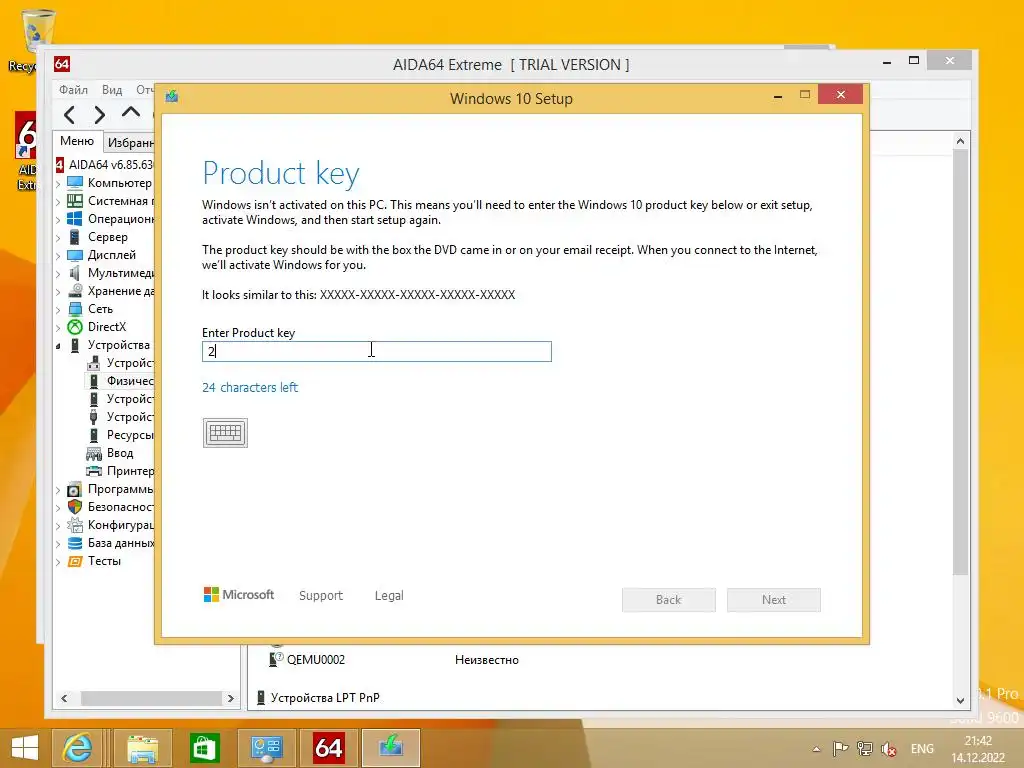
Task: Select the Конфигурация icon in tree
Action: [x=75, y=525]
